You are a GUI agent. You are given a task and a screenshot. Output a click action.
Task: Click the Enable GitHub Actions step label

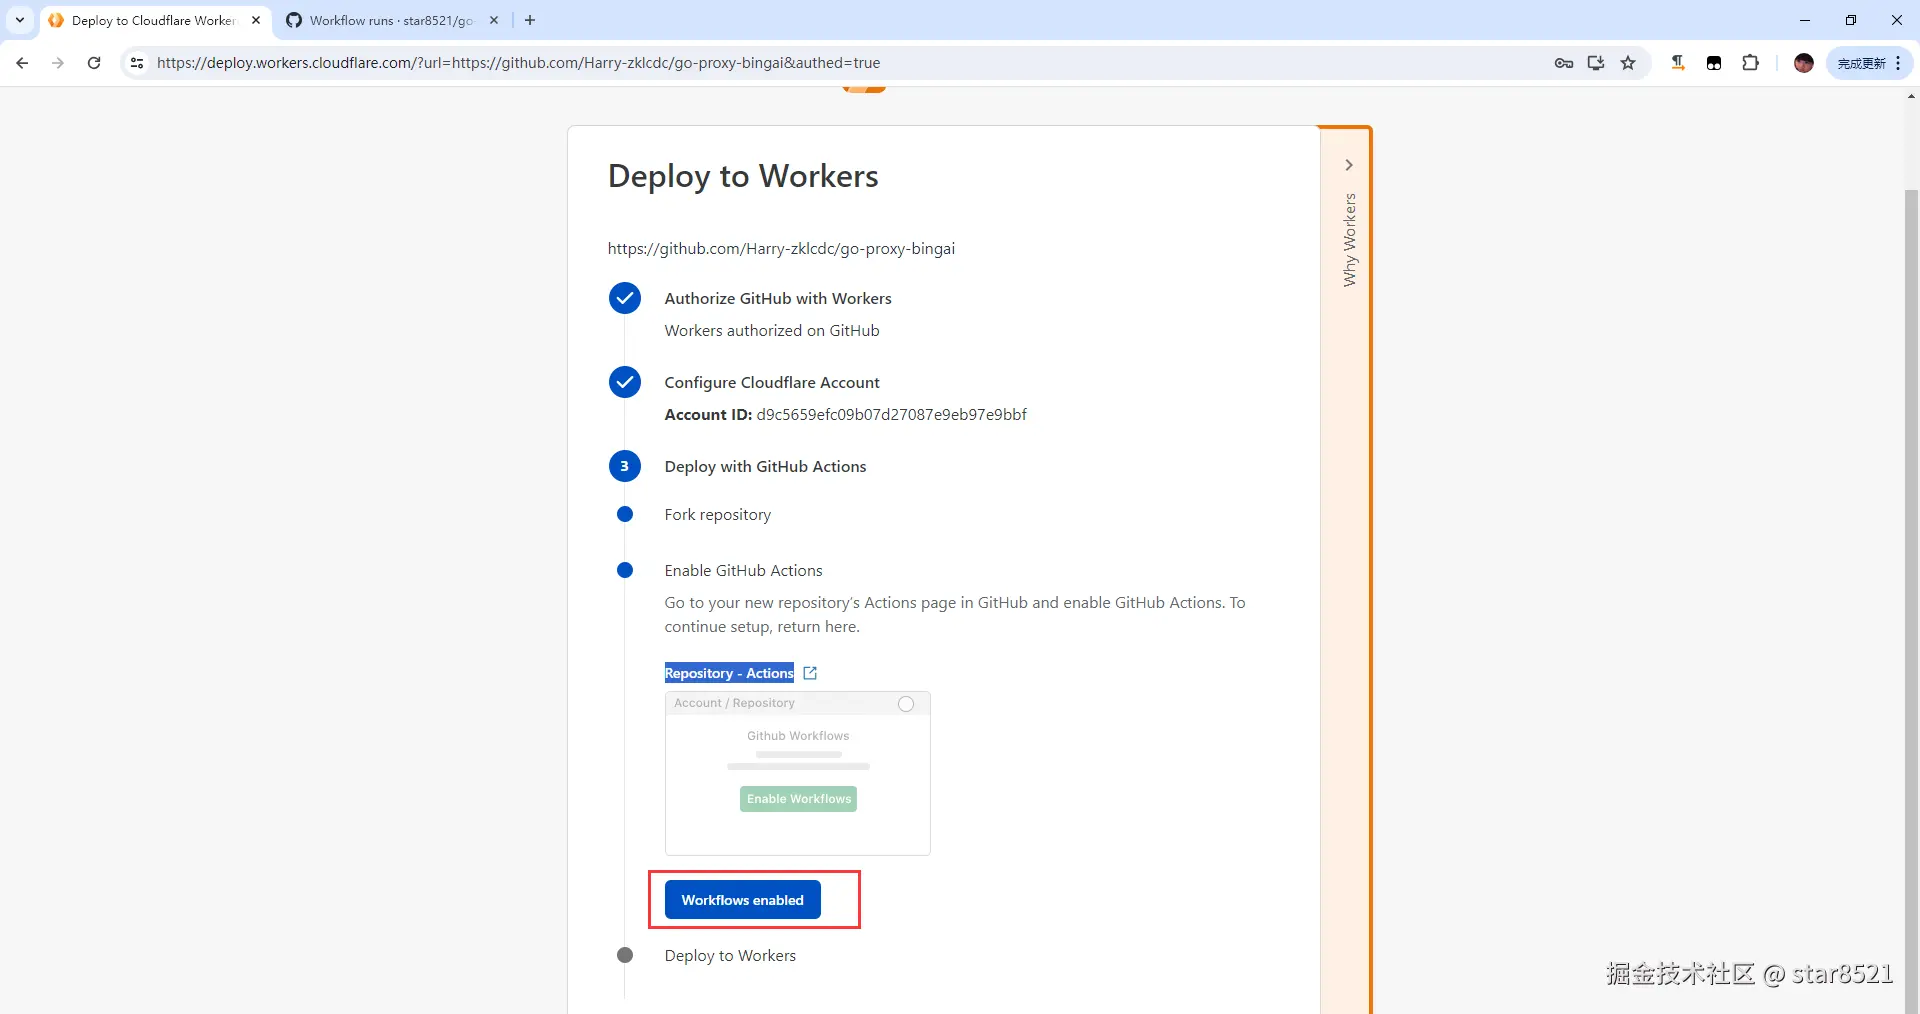pos(744,571)
